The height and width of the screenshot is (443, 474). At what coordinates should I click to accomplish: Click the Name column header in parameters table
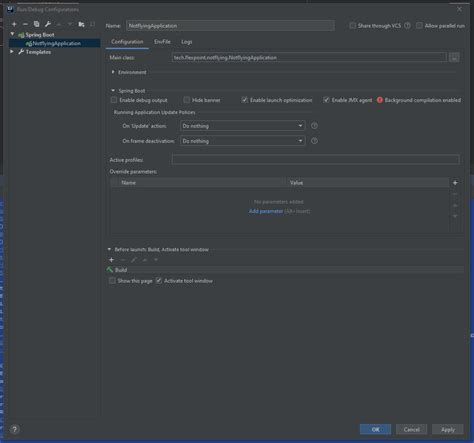(202, 183)
